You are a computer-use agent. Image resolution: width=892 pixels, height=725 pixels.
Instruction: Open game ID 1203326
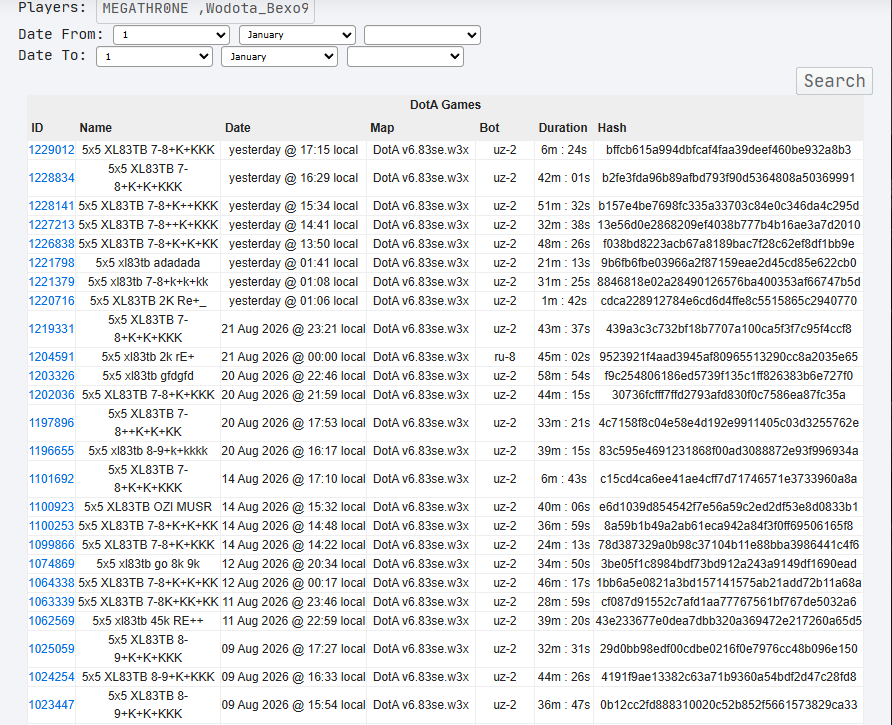tap(51, 376)
